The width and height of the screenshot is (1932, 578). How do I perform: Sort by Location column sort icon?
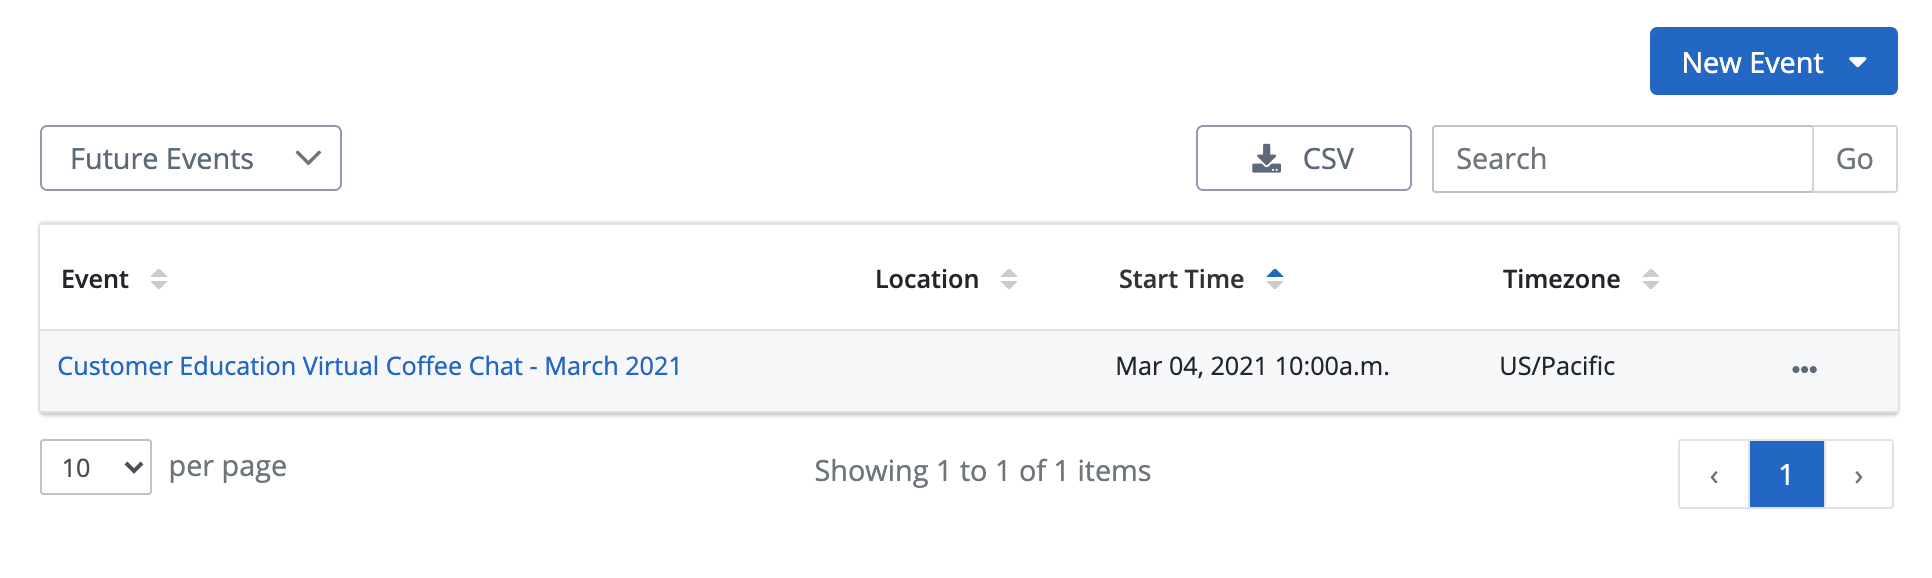point(1009,279)
